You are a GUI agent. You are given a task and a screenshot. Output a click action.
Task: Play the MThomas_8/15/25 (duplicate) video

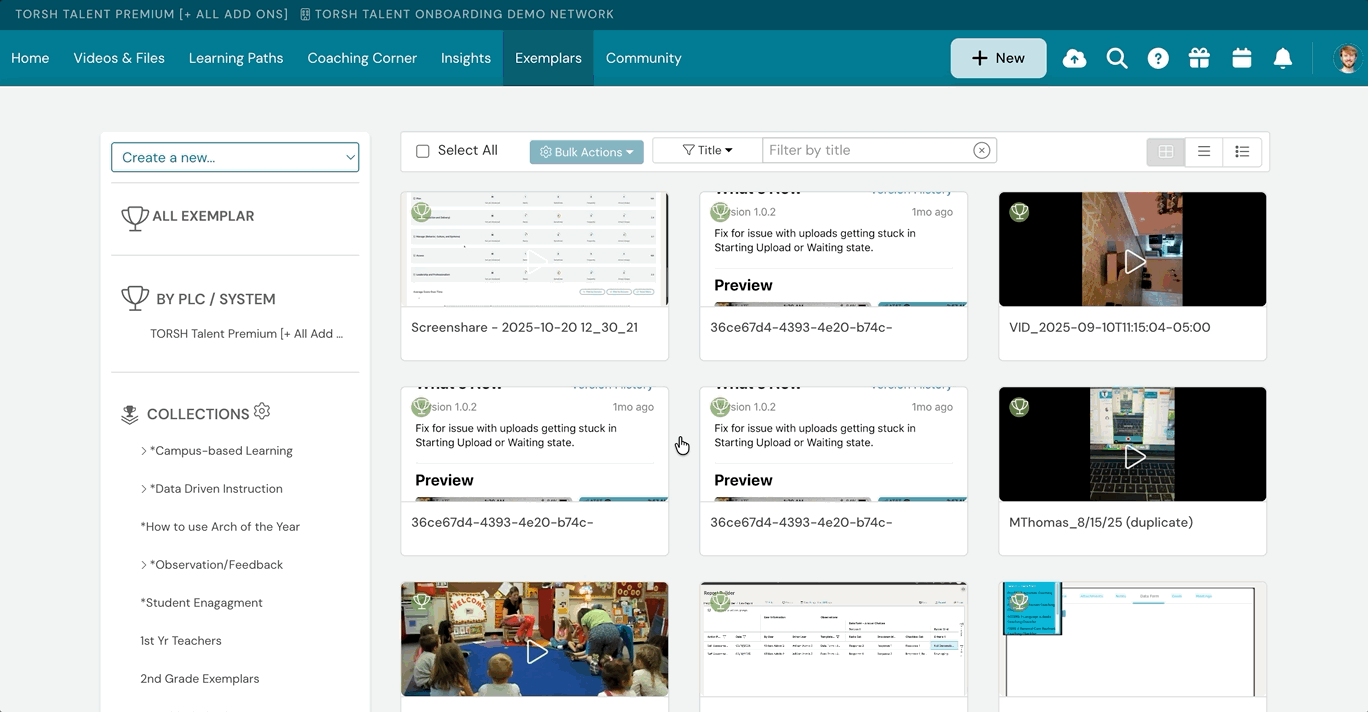point(1134,457)
